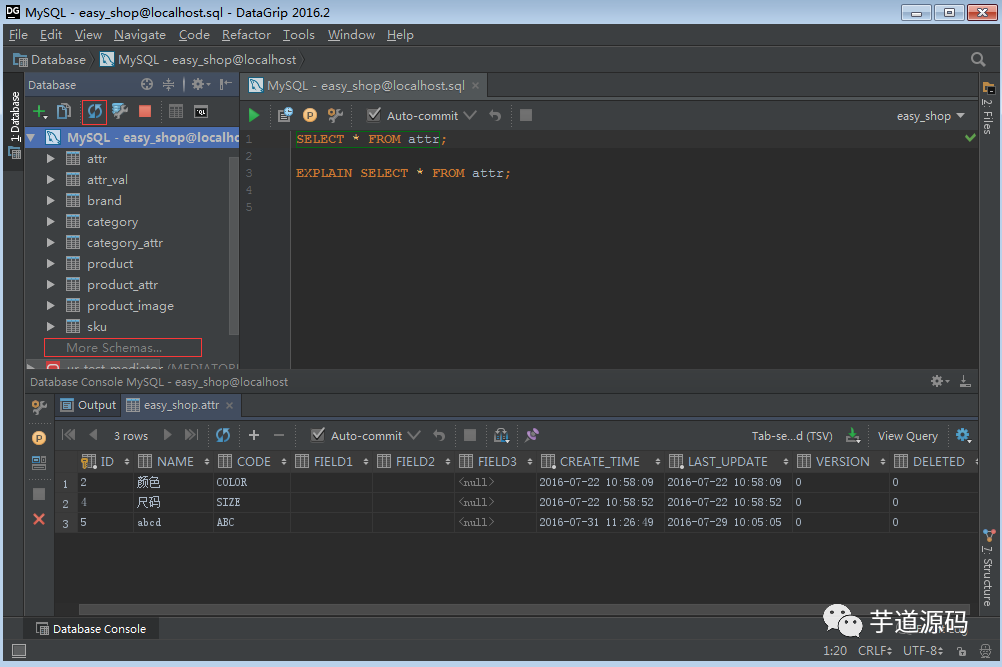The image size is (1002, 667).
Task: Click the UTF-8 encoding status entry
Action: [x=923, y=650]
